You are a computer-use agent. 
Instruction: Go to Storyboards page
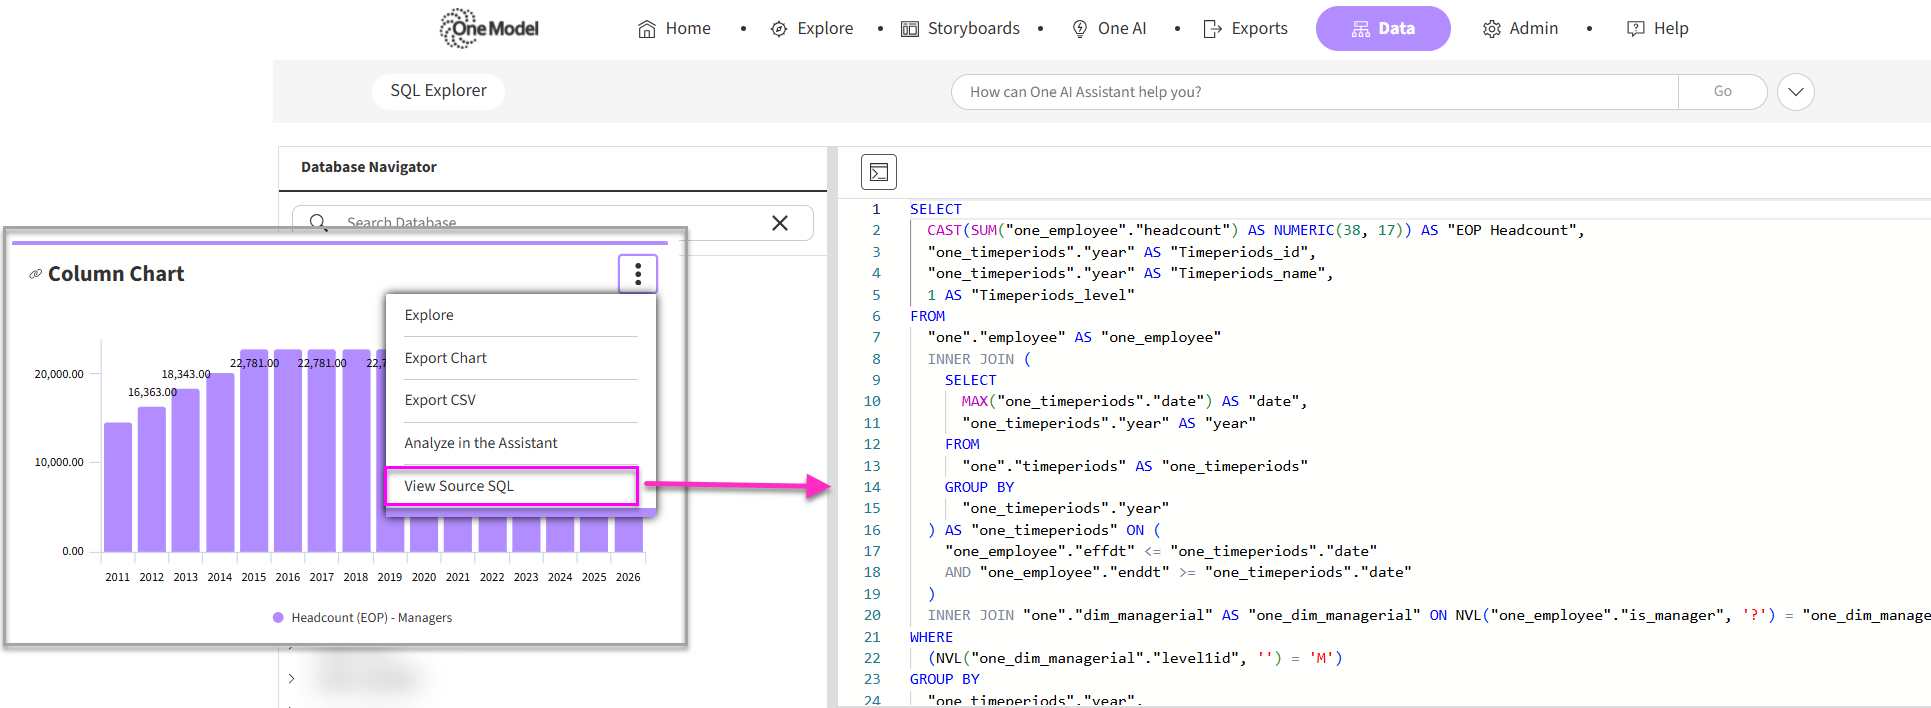(960, 29)
